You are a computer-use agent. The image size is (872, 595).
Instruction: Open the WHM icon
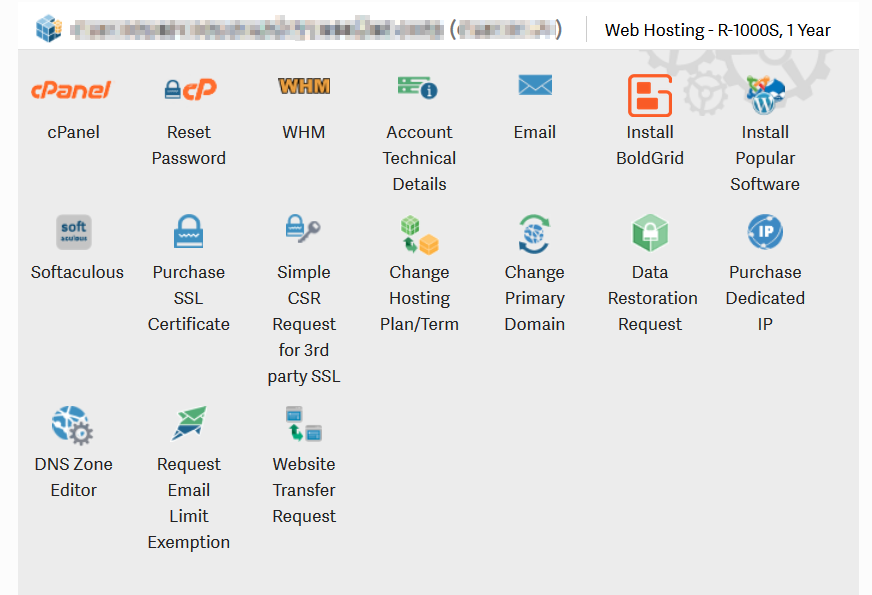coord(304,87)
